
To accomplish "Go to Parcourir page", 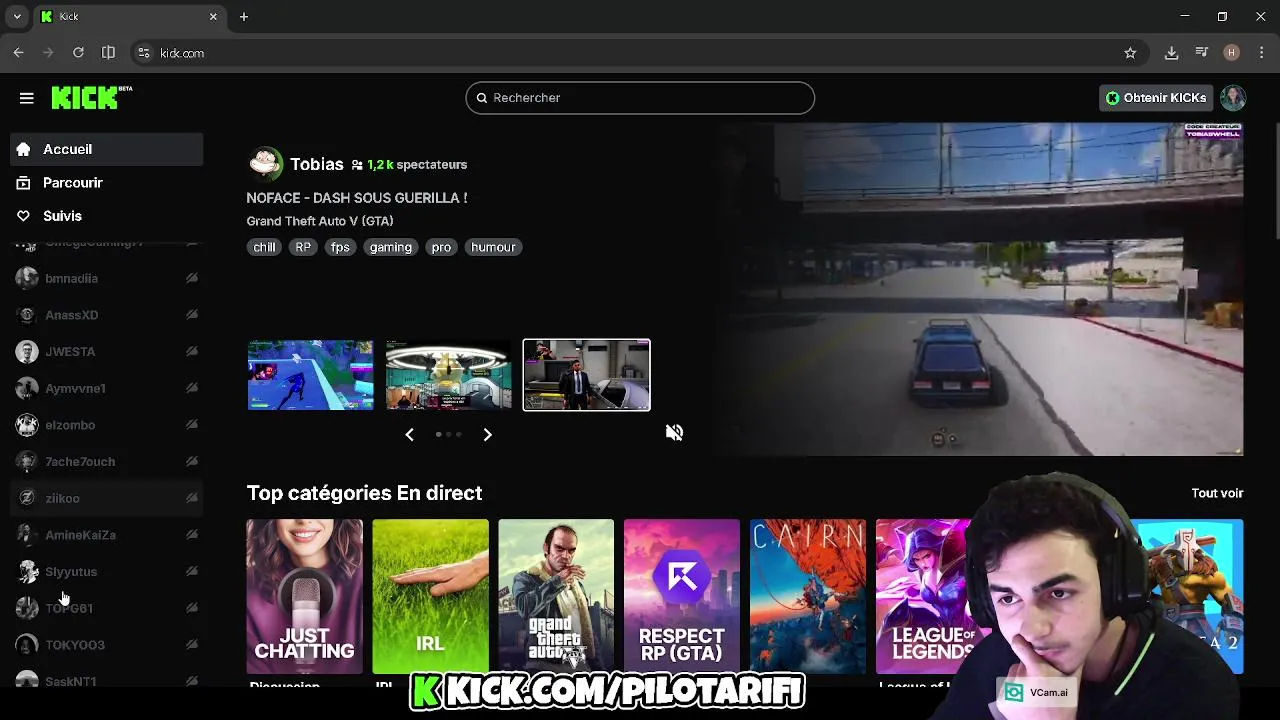I will point(106,183).
